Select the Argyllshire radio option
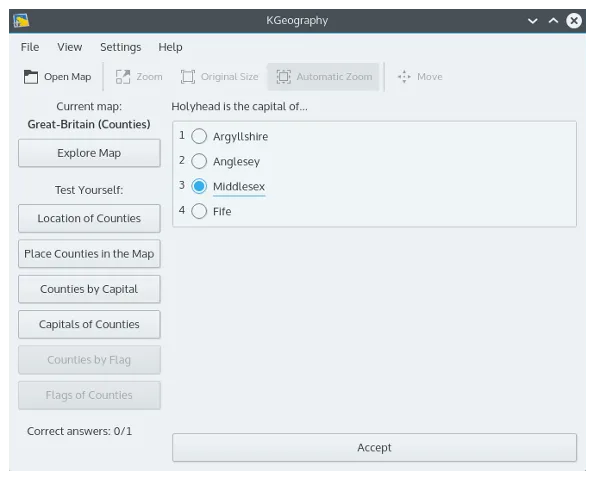Viewport: 600px width, 485px height. coord(199,136)
